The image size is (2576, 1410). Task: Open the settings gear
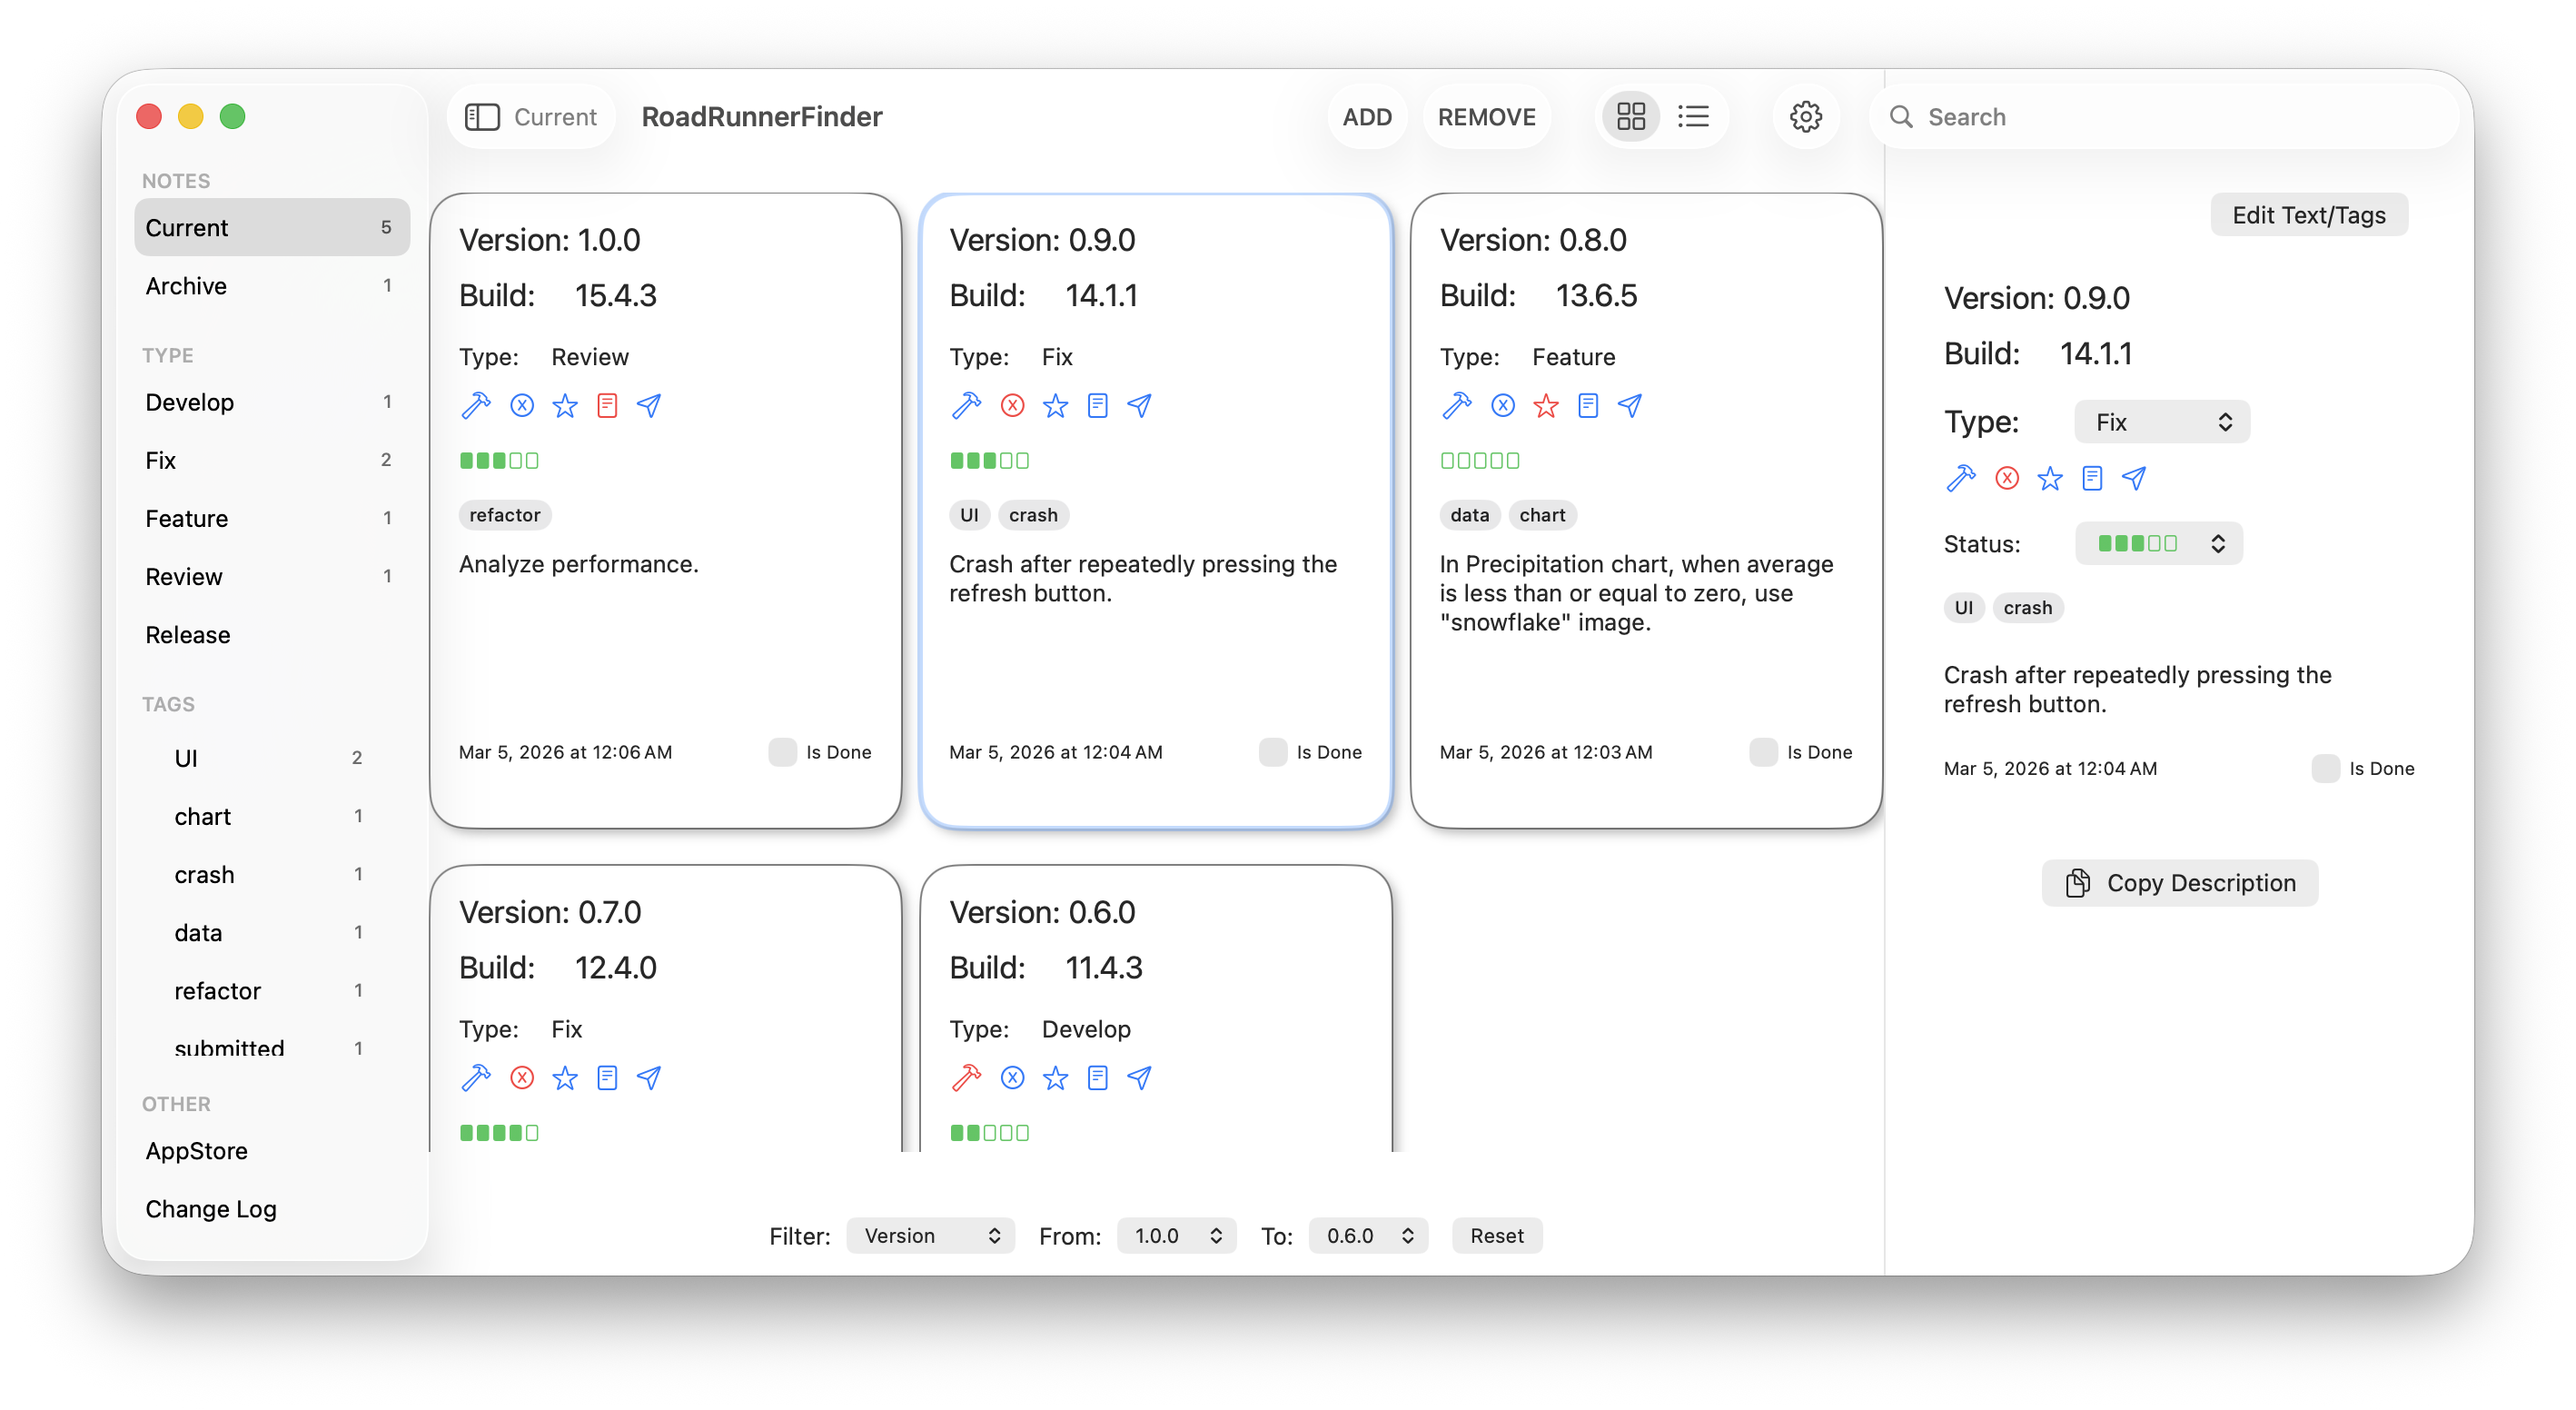pyautogui.click(x=1805, y=116)
